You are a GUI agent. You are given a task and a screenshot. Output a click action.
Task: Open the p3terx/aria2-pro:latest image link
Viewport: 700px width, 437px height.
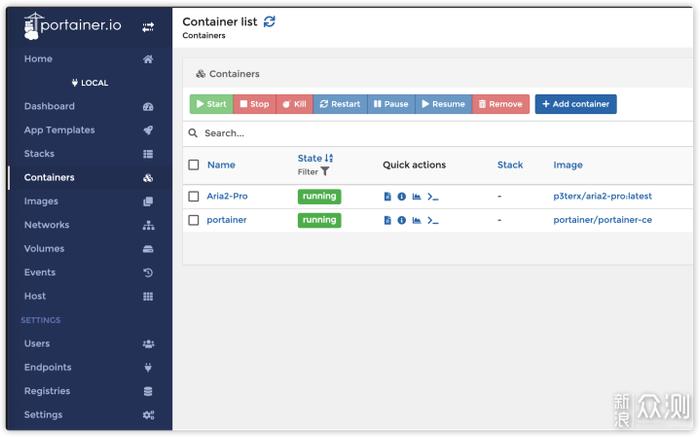pyautogui.click(x=603, y=196)
